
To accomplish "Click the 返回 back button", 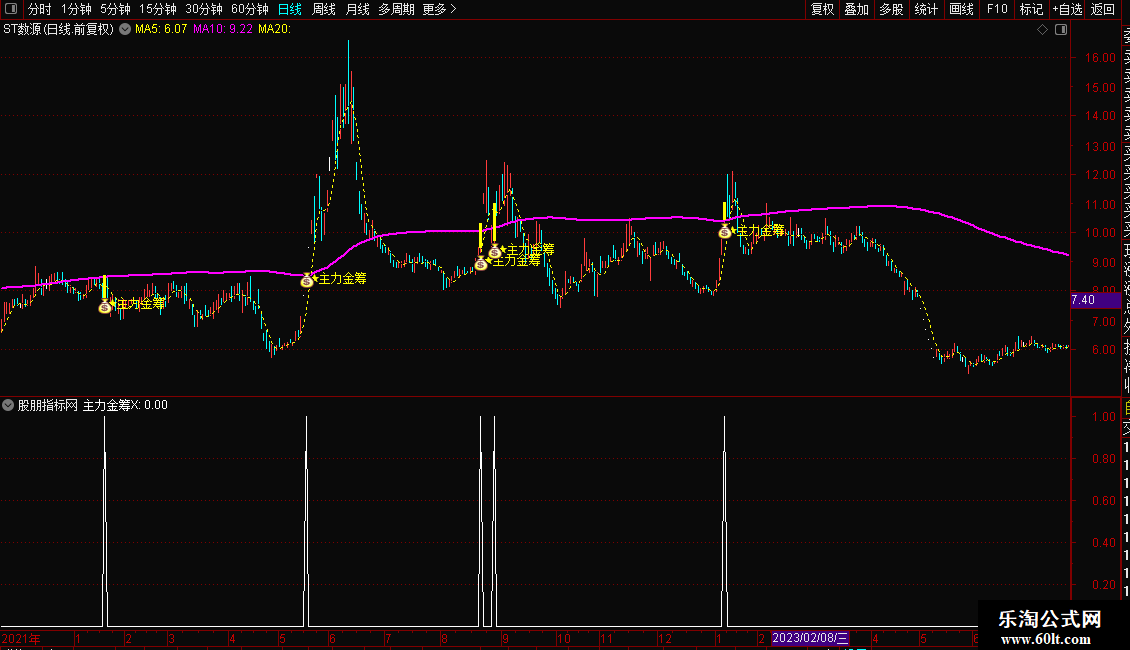I will tap(1103, 9).
